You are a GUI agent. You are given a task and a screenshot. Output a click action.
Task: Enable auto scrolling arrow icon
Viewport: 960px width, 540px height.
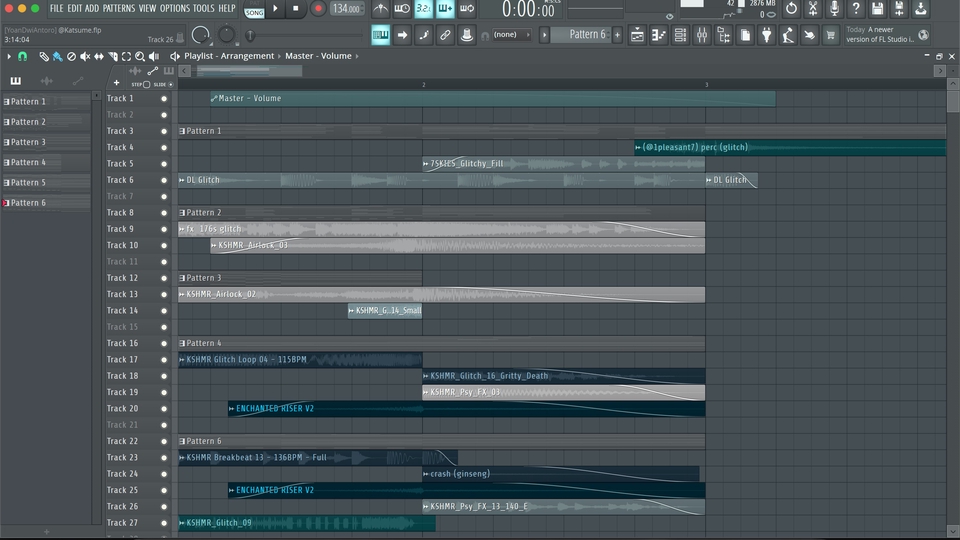click(x=402, y=35)
